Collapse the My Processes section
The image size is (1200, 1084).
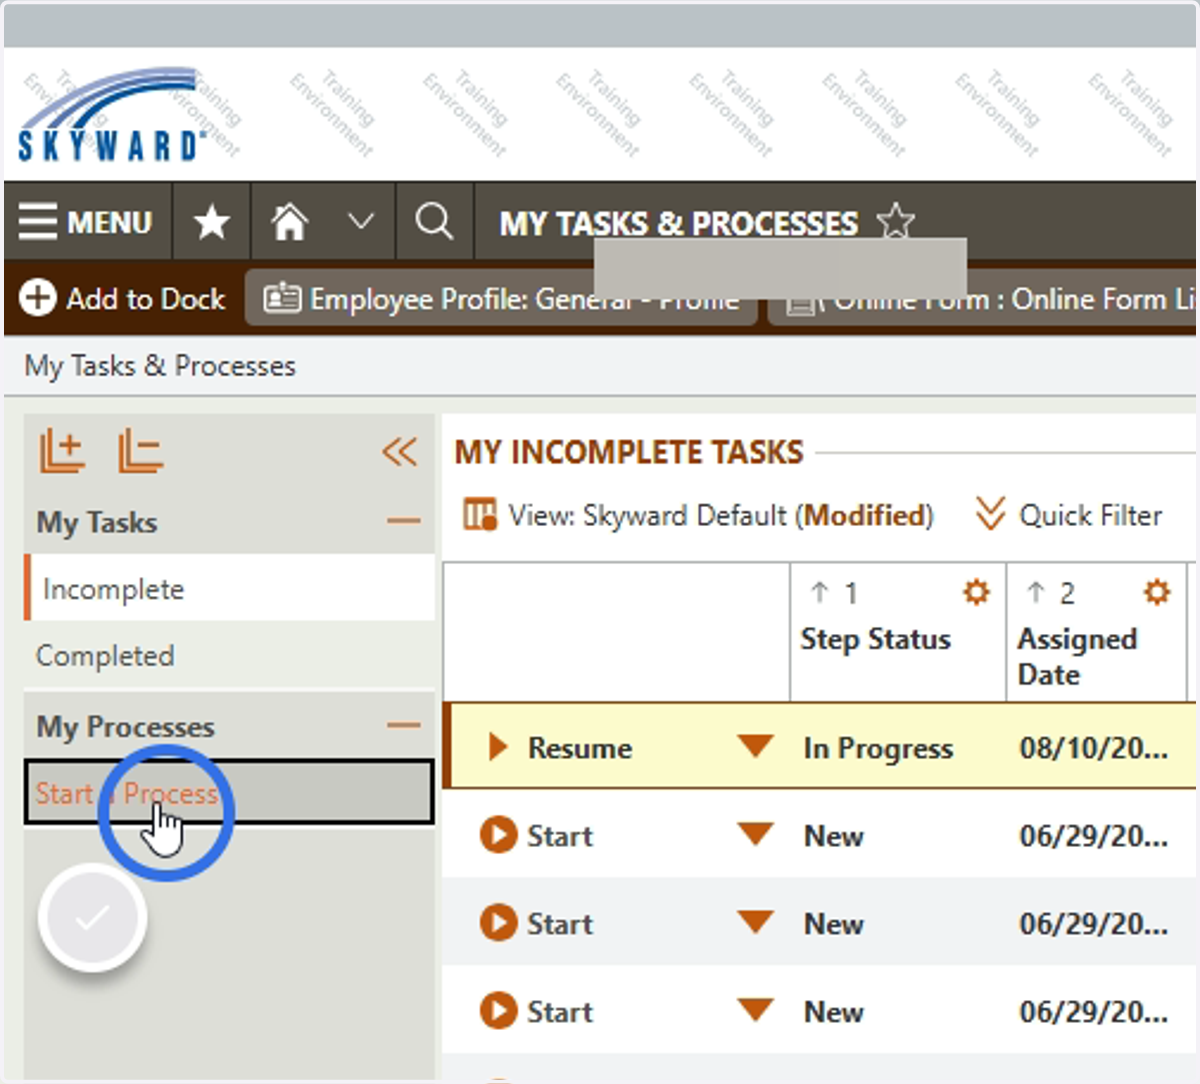(404, 725)
